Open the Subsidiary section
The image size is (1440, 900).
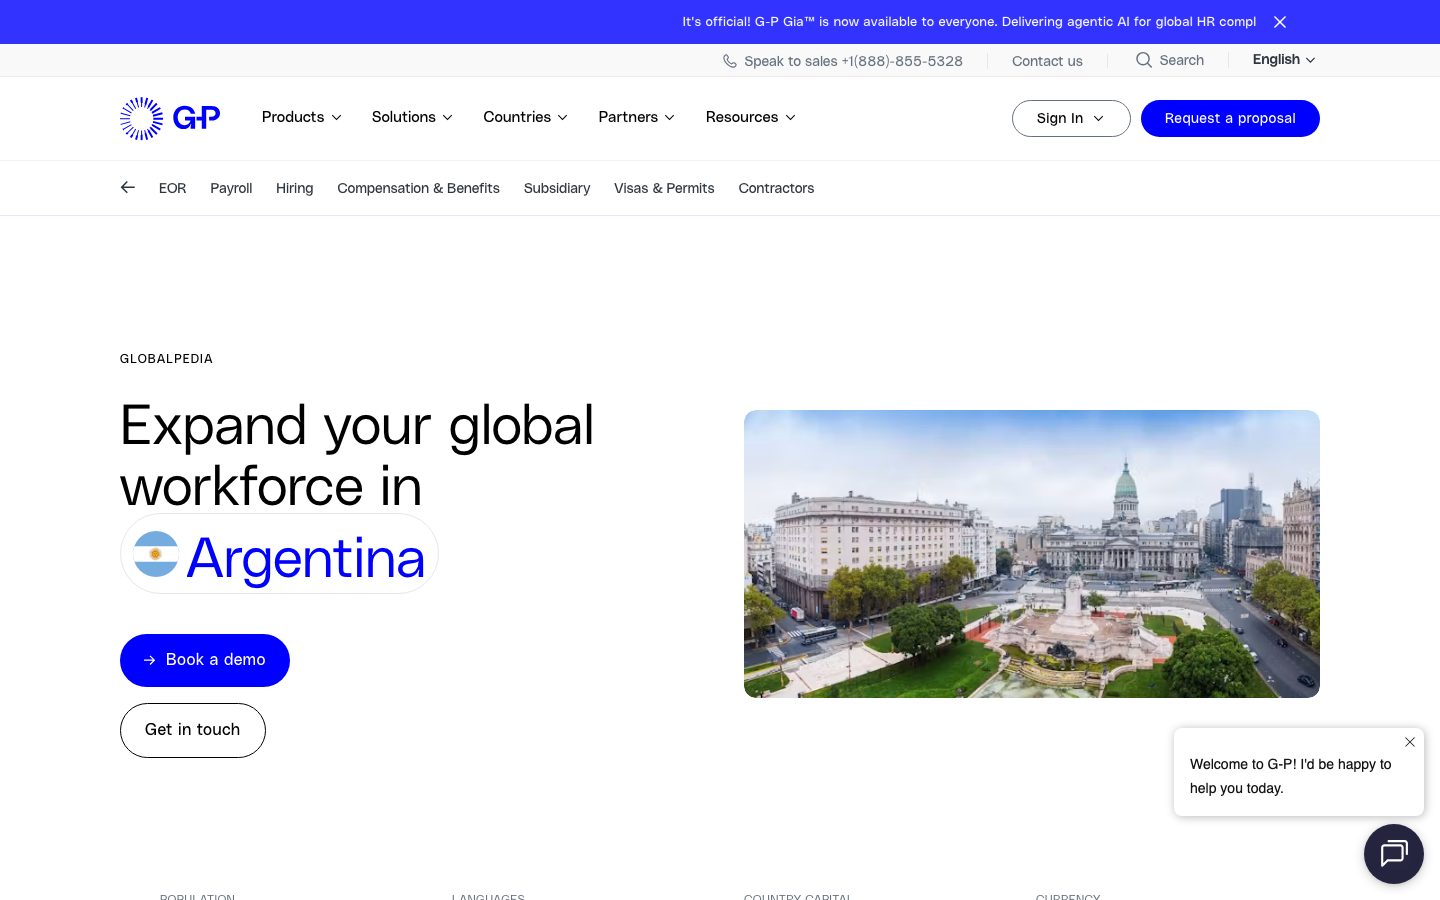pyautogui.click(x=557, y=188)
